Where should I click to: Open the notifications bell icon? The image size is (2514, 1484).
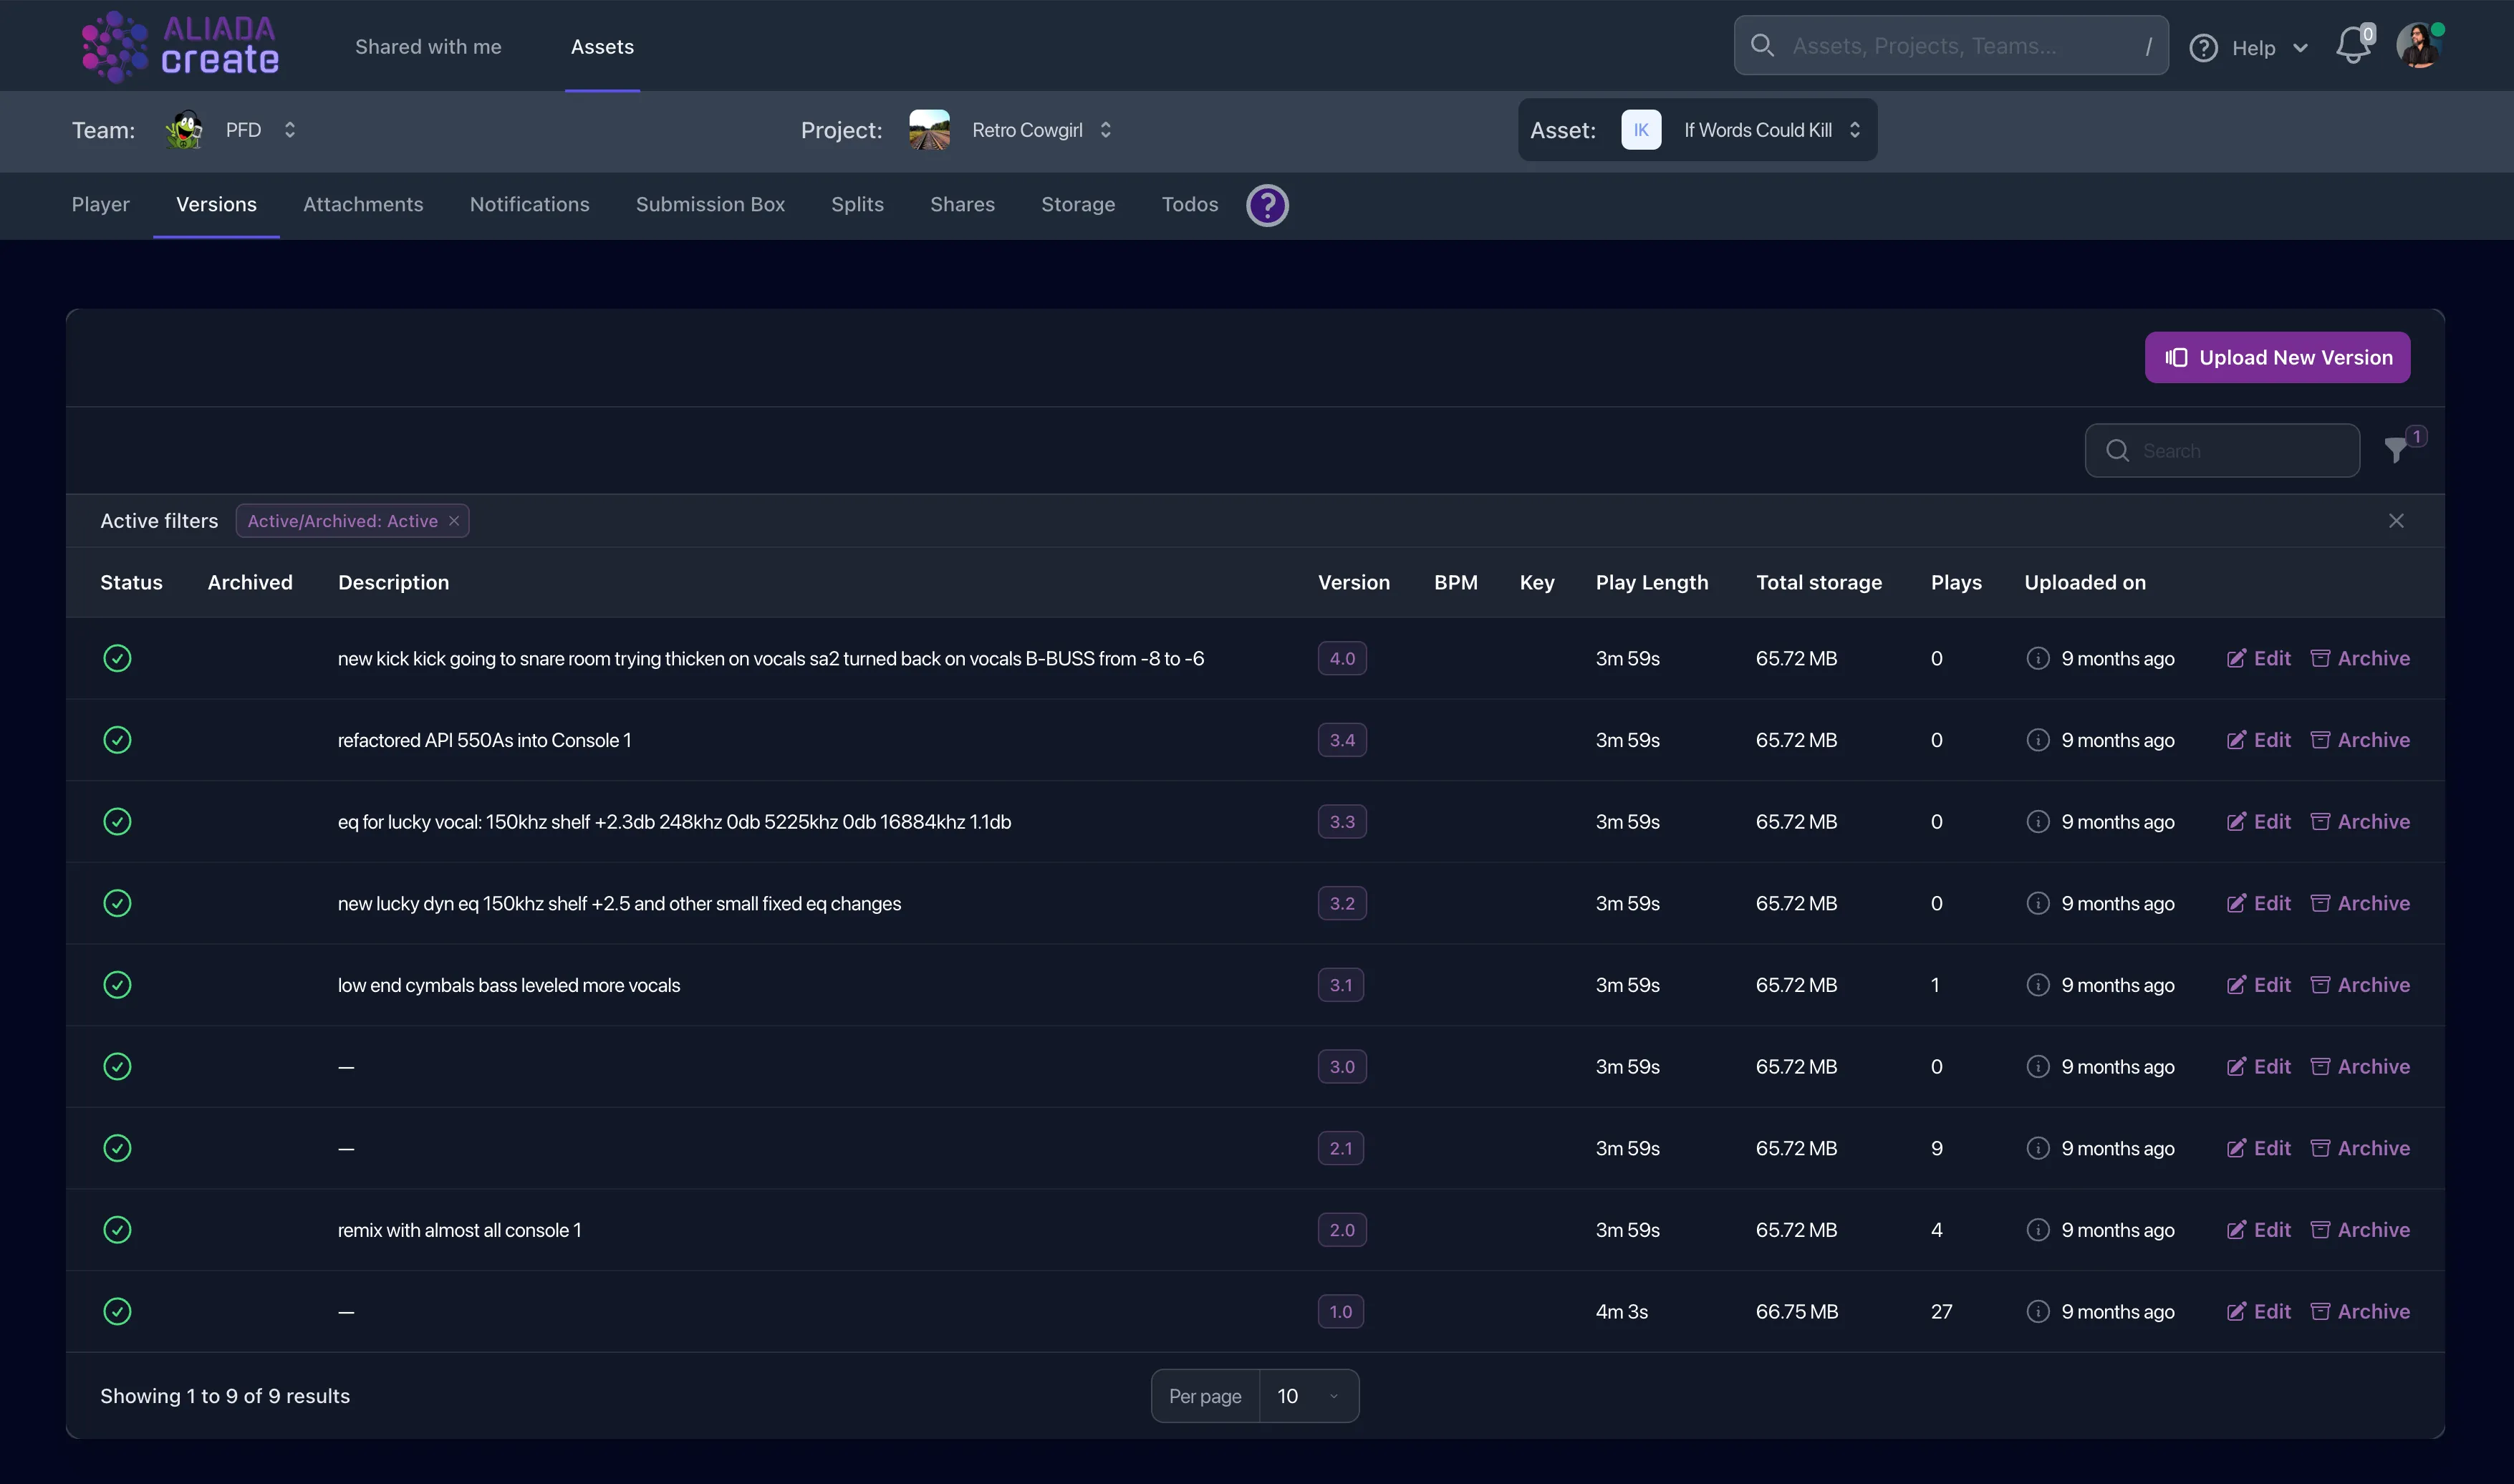2352,46
